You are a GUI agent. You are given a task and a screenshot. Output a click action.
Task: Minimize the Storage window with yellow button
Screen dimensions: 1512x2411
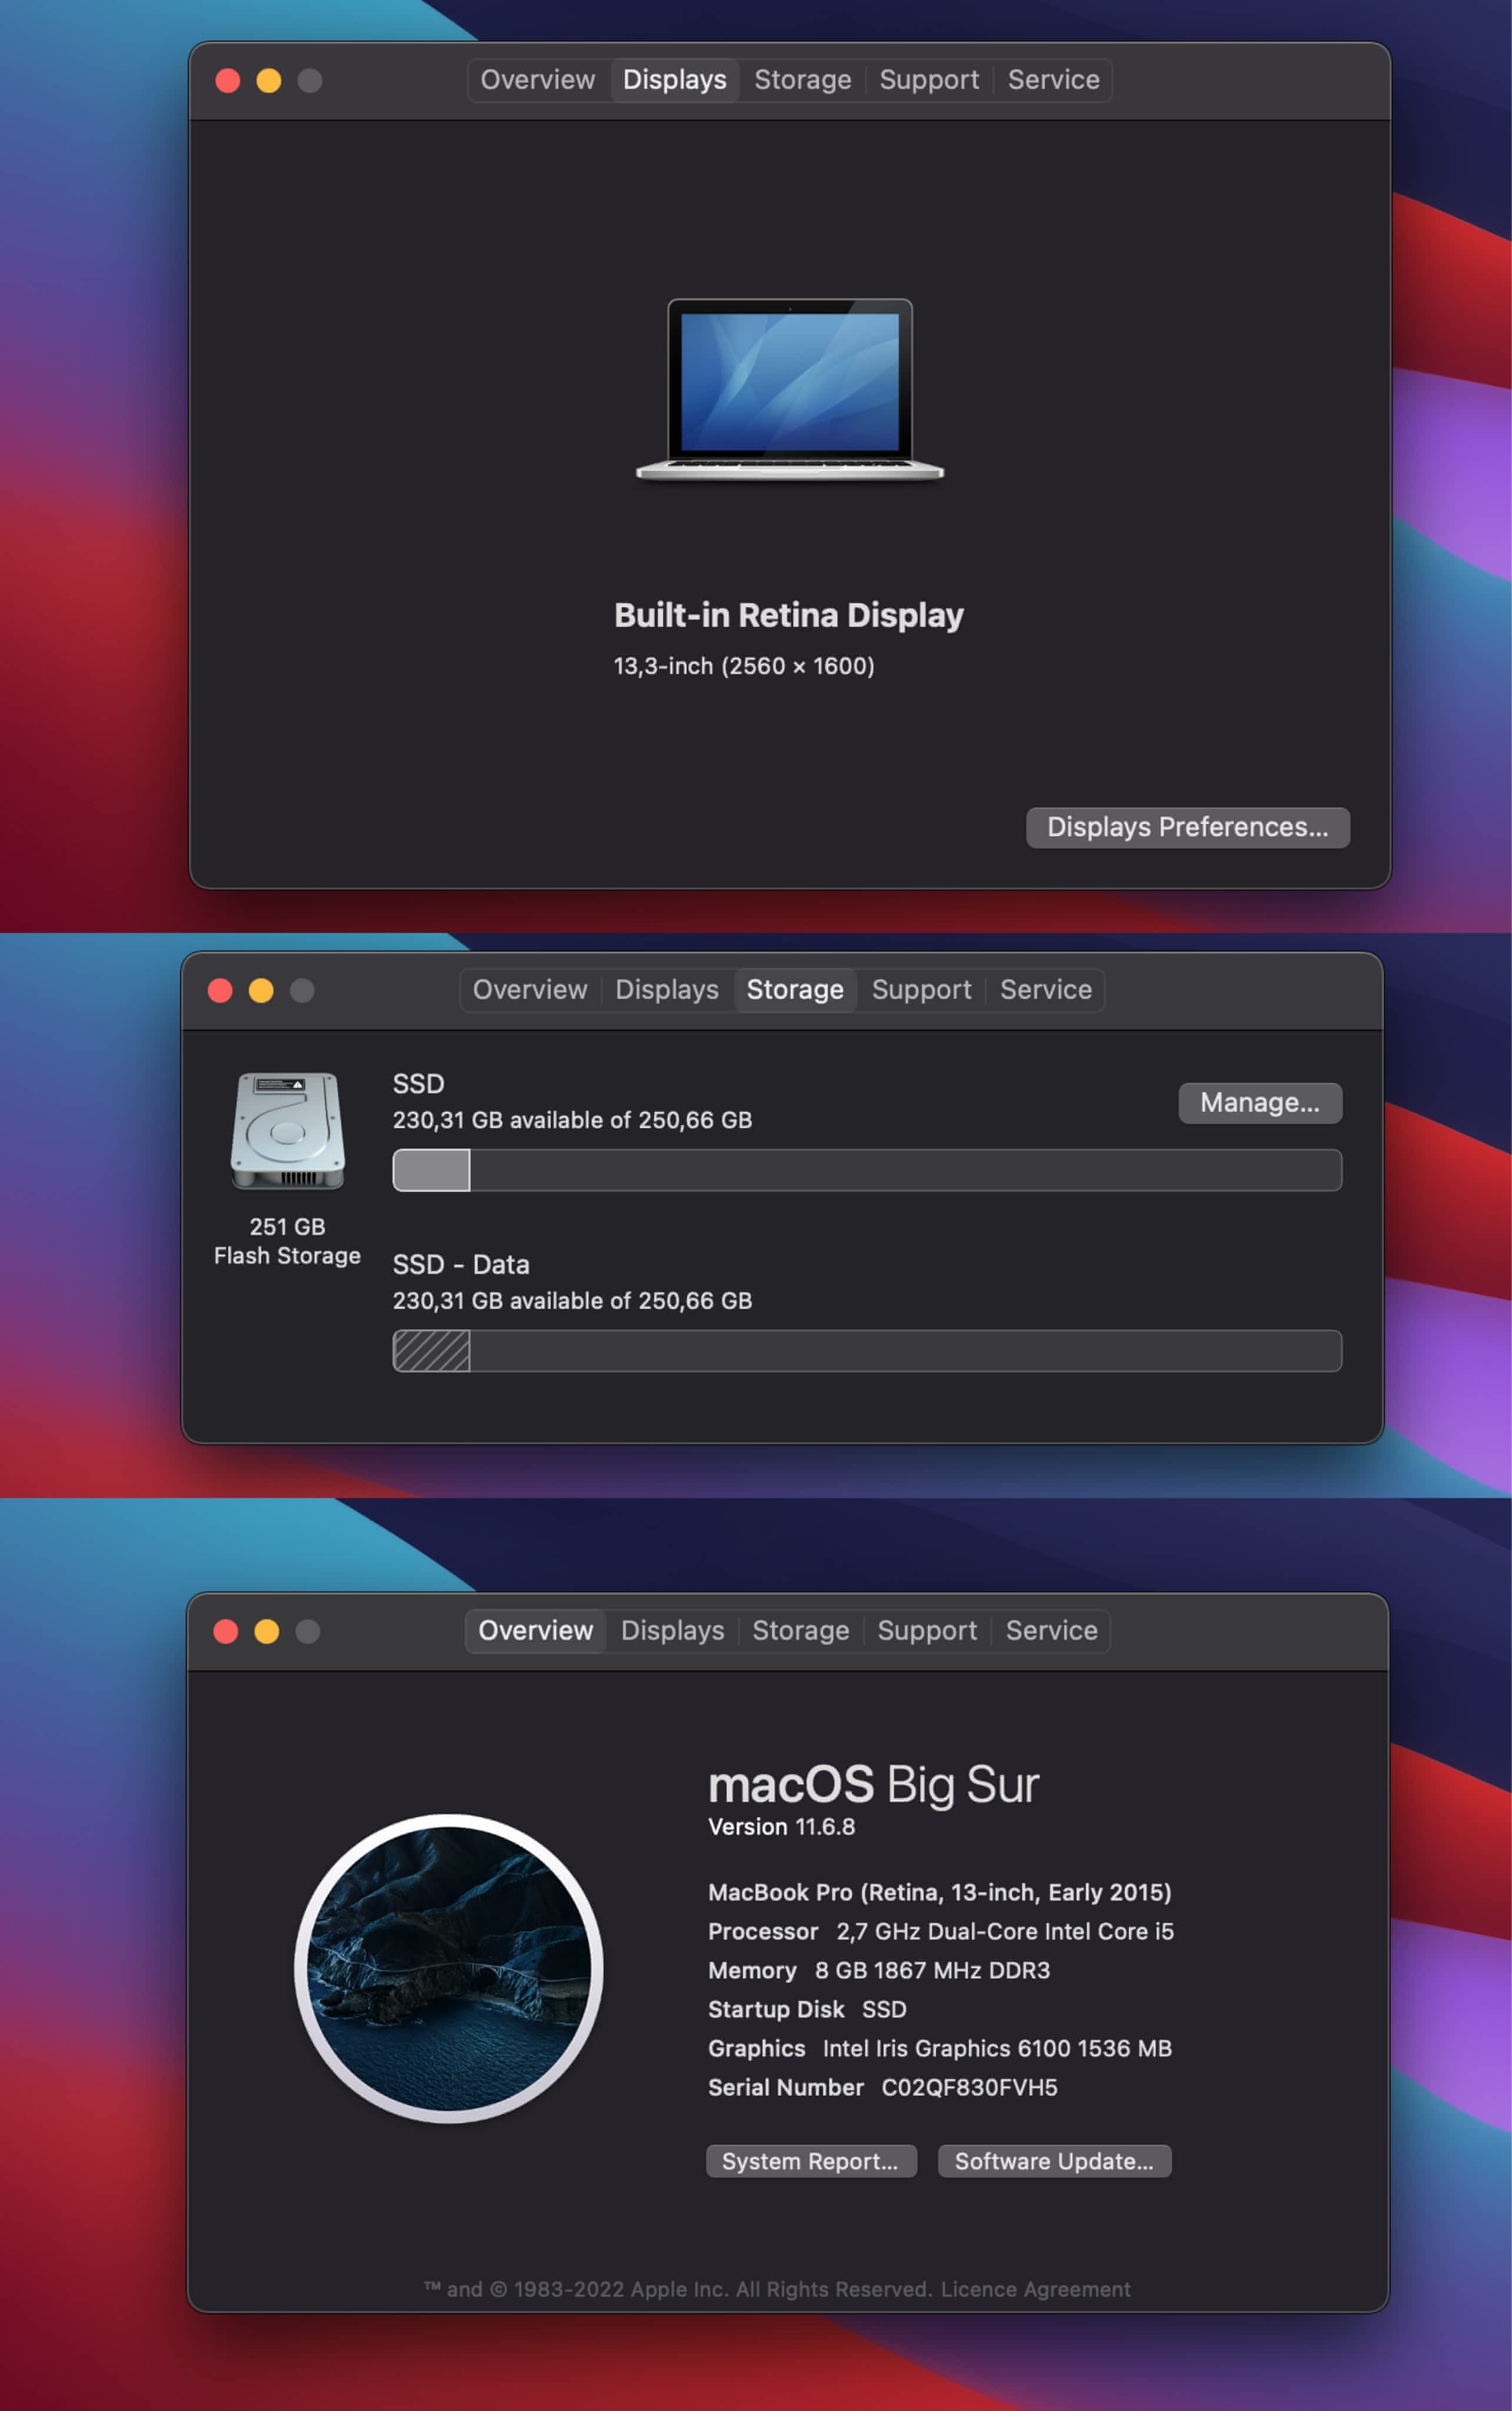261,990
